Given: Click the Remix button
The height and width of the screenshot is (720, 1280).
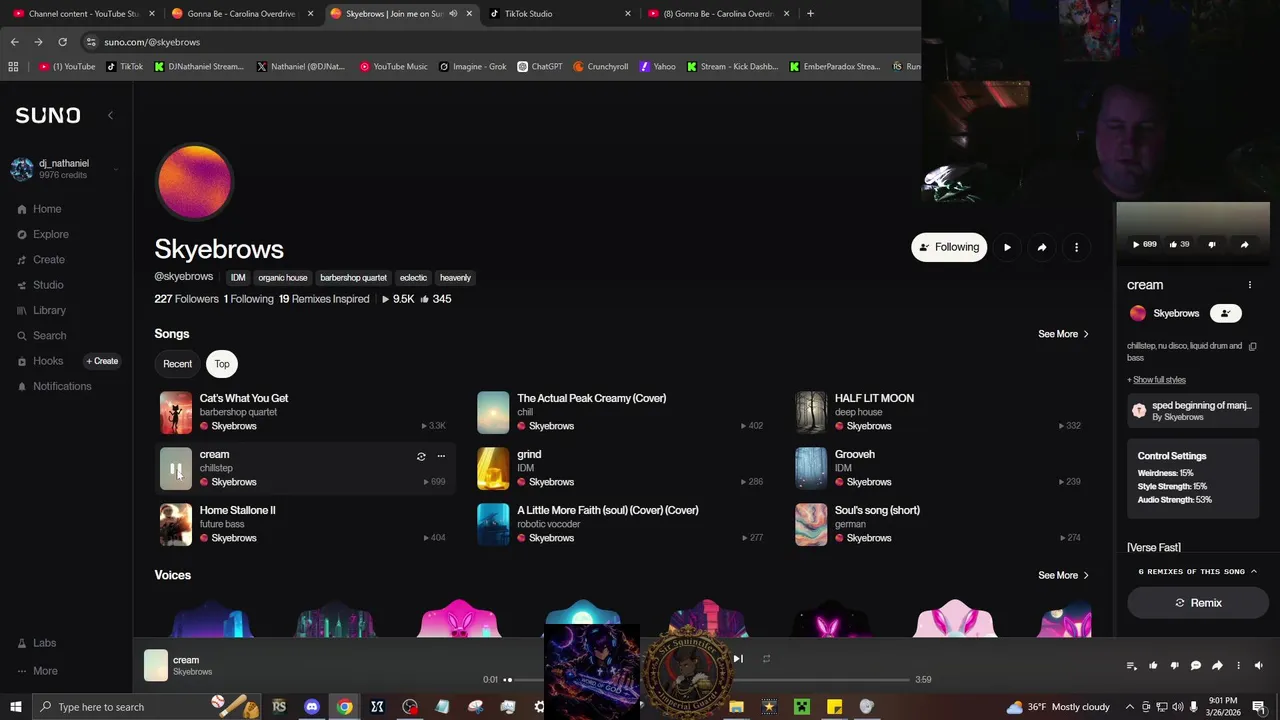Looking at the screenshot, I should pyautogui.click(x=1198, y=603).
